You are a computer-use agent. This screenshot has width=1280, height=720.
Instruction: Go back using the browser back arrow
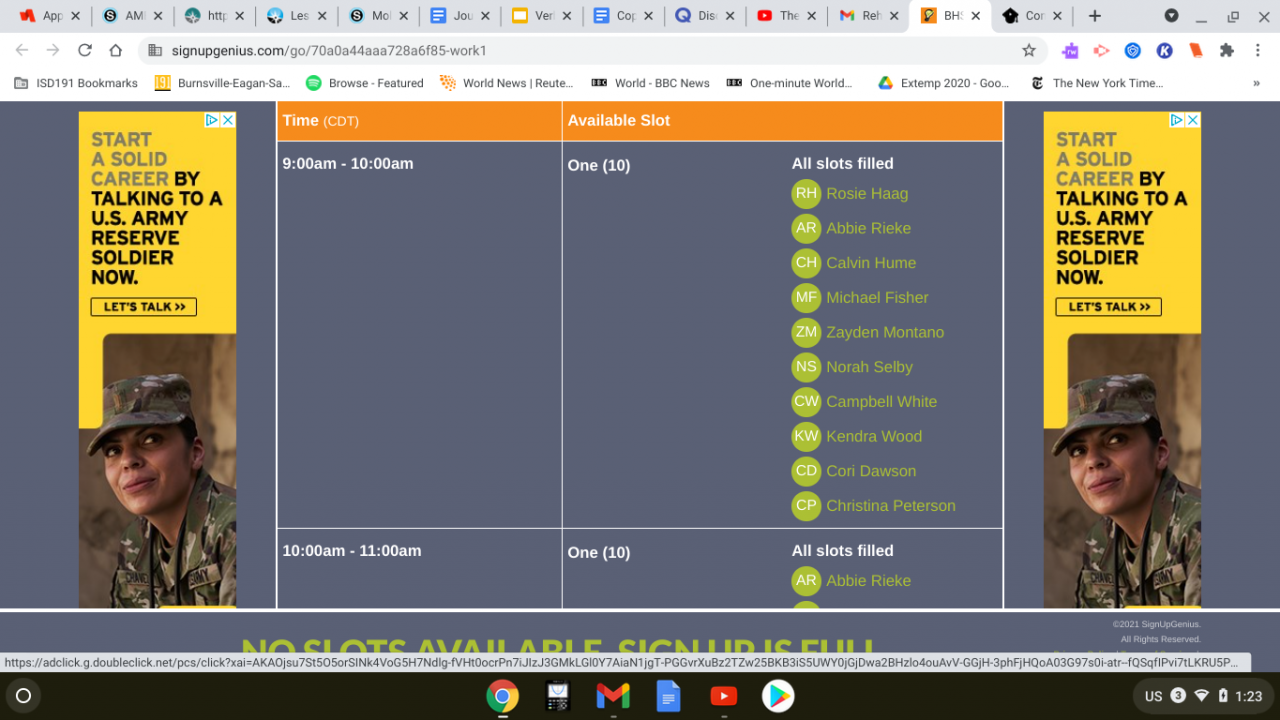tap(22, 50)
